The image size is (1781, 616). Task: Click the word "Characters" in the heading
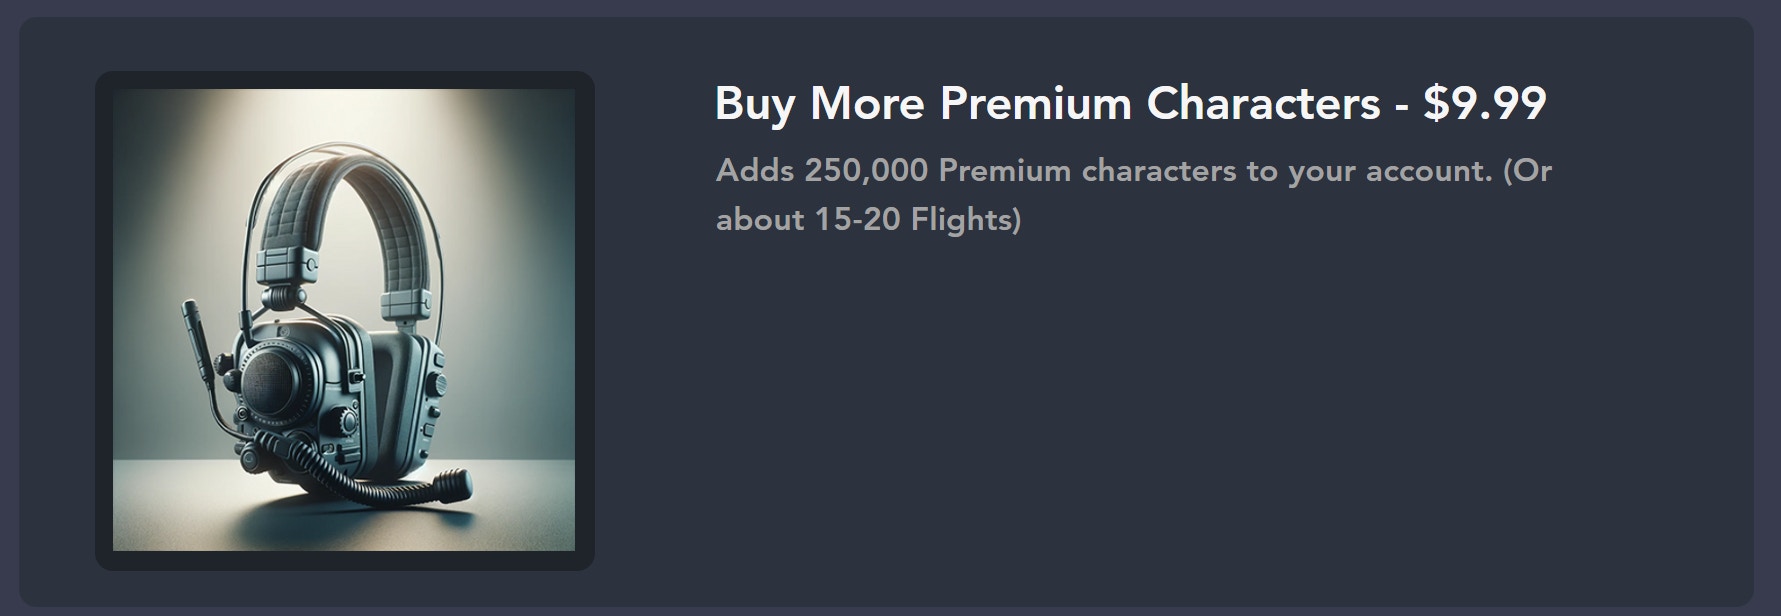[1263, 103]
